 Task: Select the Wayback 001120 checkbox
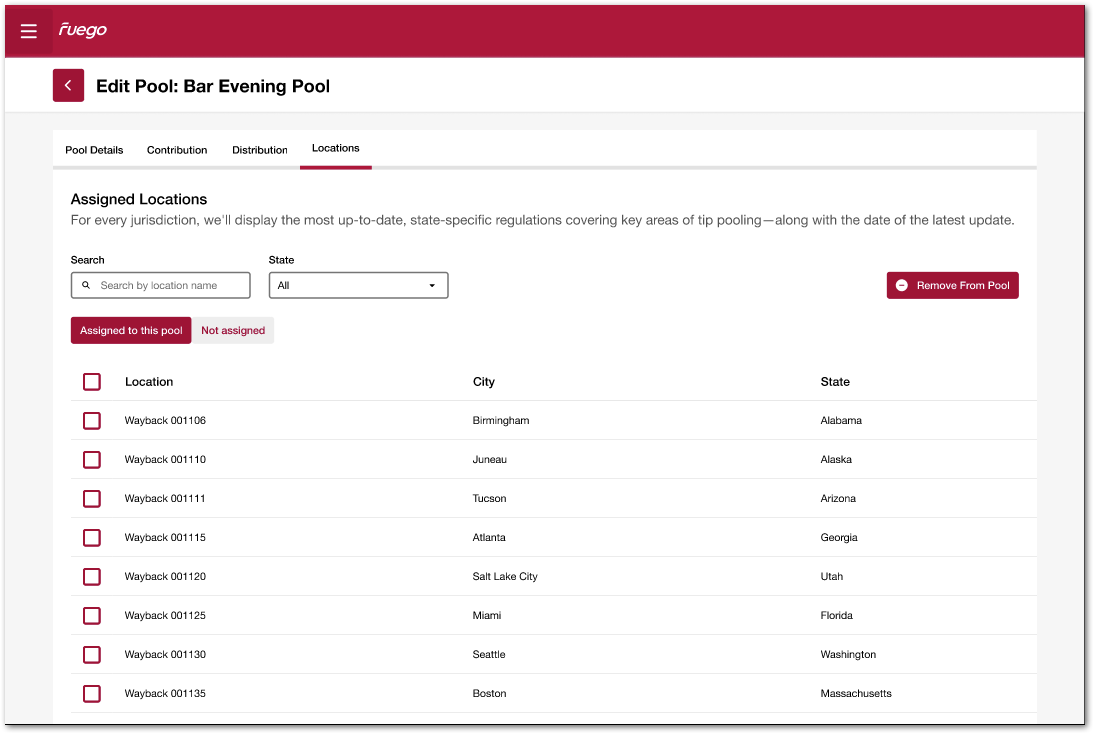pyautogui.click(x=92, y=577)
